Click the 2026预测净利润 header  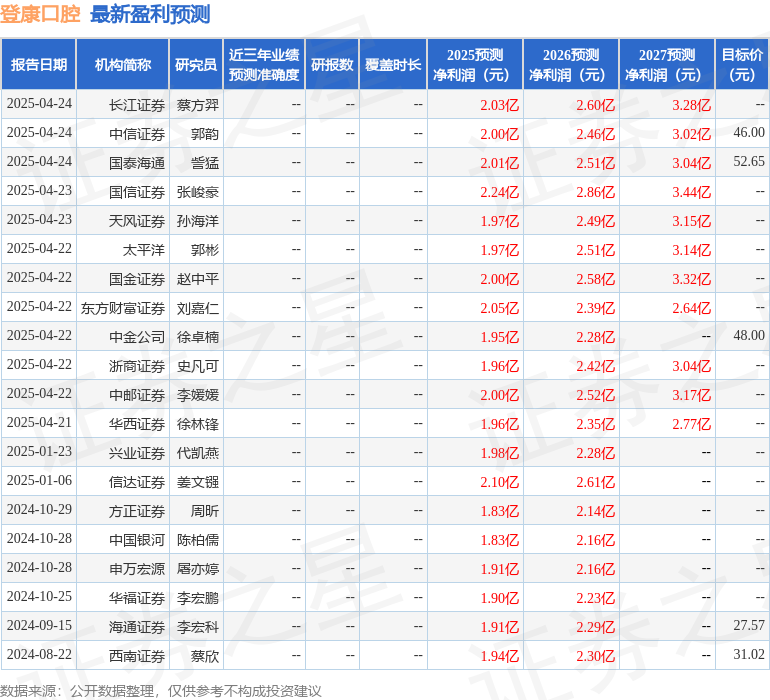tap(571, 64)
